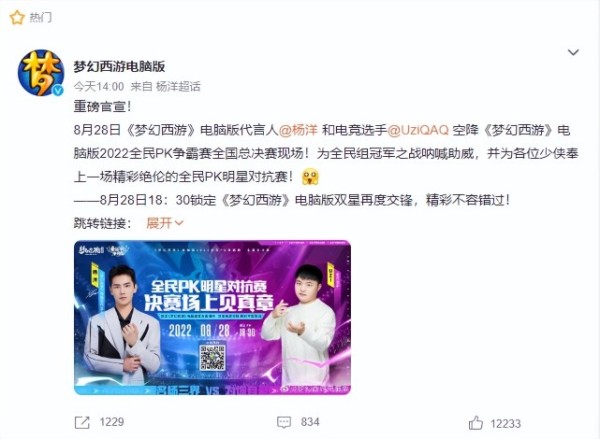Open the PK star match poster image
This screenshot has height=439, width=600.
(212, 318)
